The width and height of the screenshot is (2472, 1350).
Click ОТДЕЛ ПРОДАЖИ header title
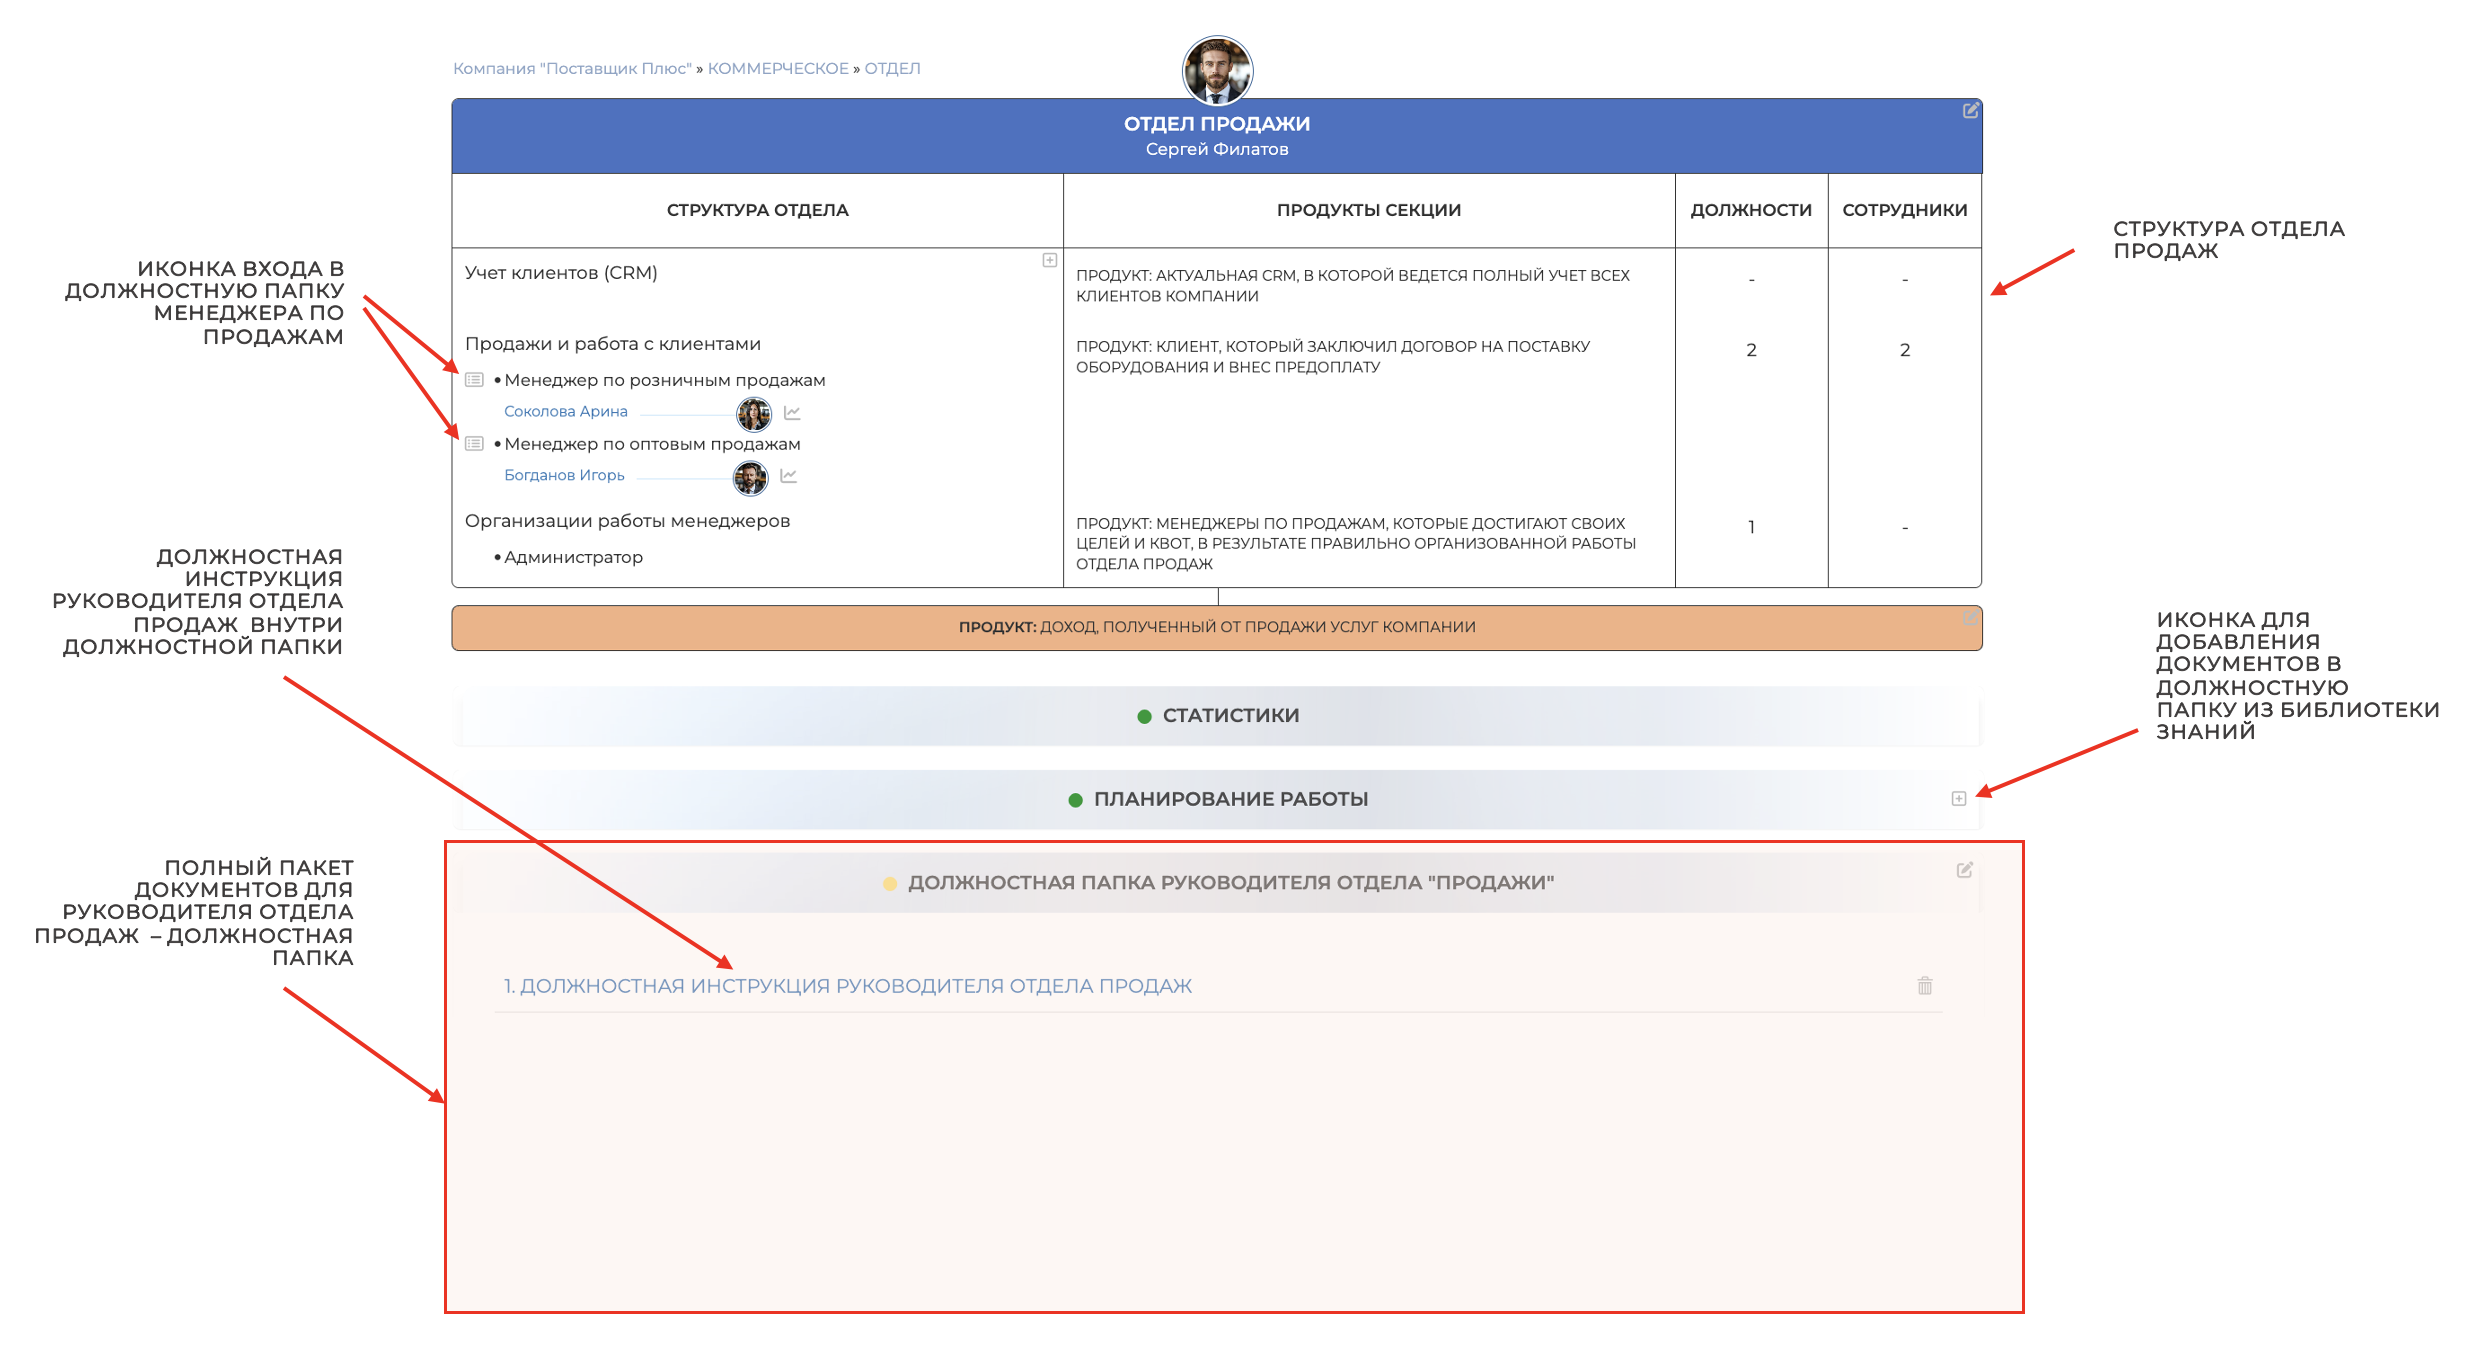[x=1217, y=124]
